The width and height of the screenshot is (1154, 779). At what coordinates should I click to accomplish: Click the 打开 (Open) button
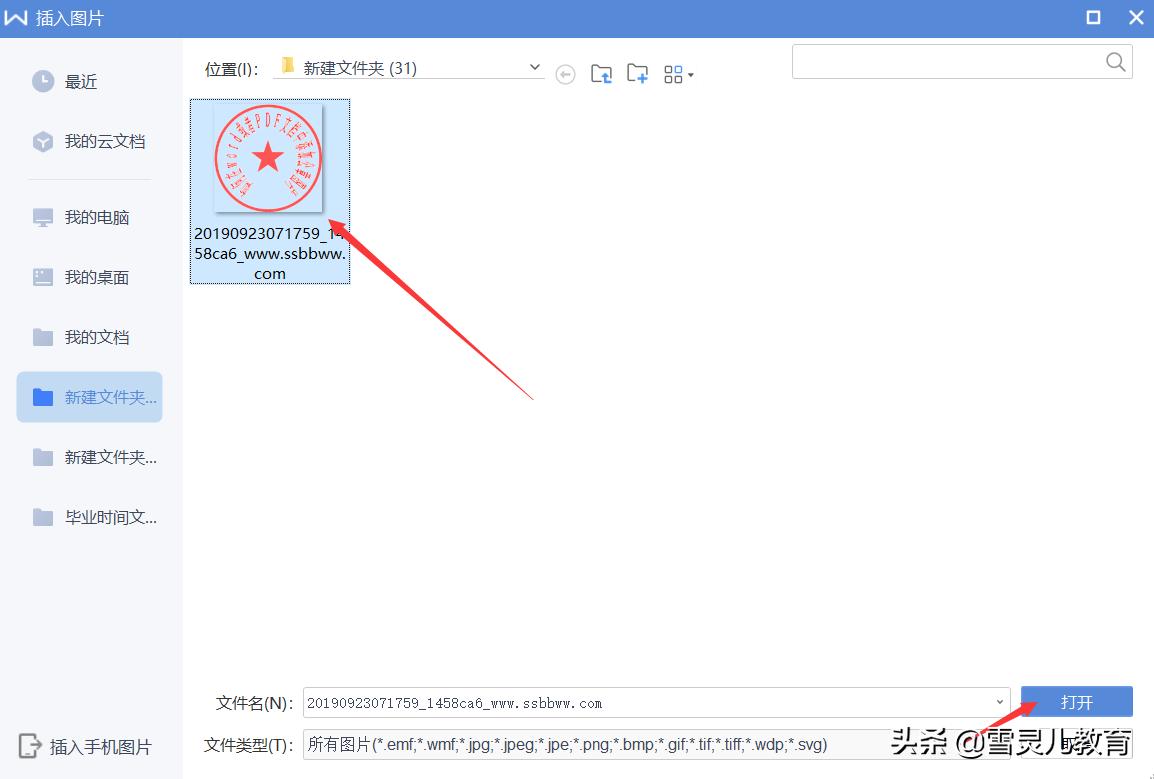pyautogui.click(x=1076, y=702)
